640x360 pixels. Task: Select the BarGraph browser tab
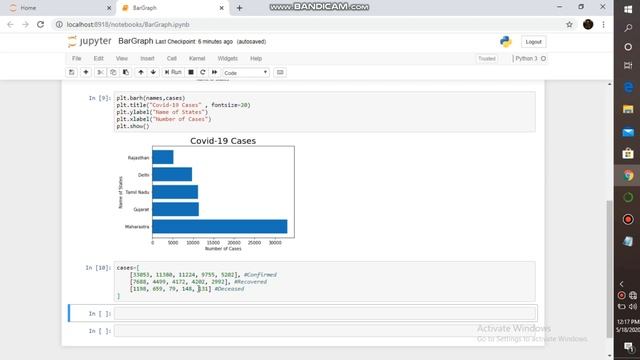click(173, 8)
